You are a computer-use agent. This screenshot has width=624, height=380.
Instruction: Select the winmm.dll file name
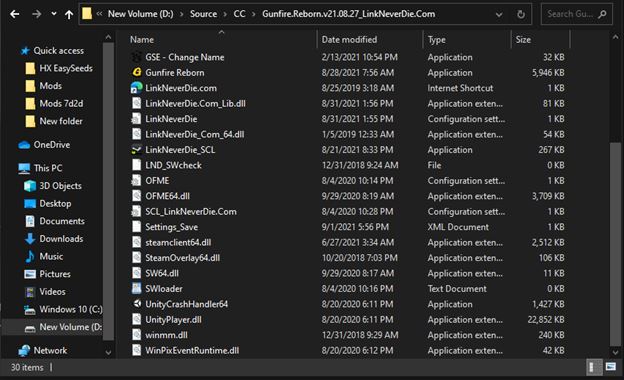pyautogui.click(x=166, y=335)
